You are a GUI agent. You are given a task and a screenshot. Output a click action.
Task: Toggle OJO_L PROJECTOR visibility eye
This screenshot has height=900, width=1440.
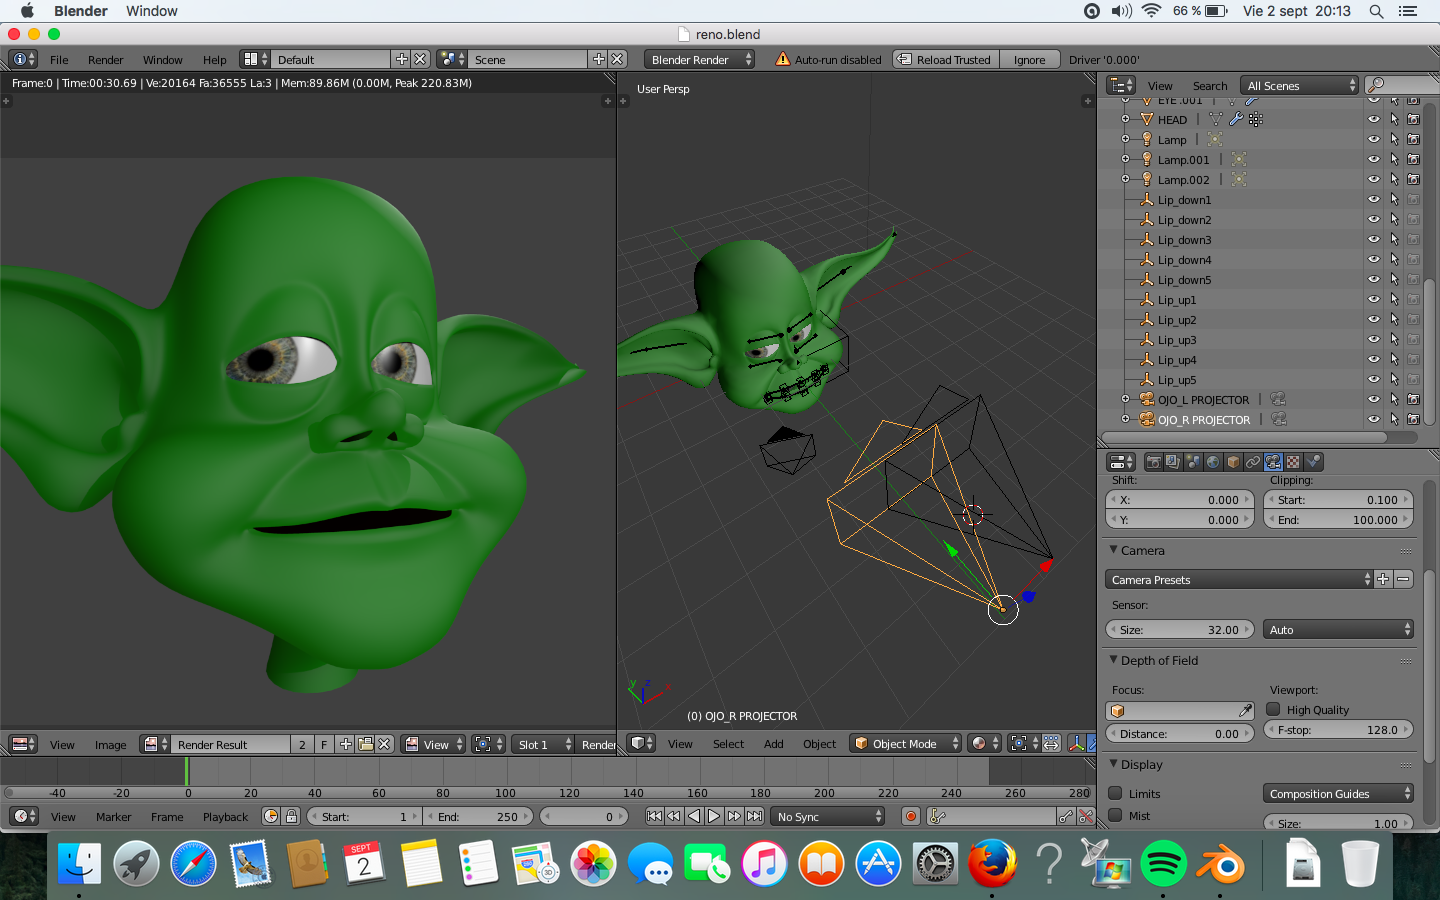[1374, 399]
